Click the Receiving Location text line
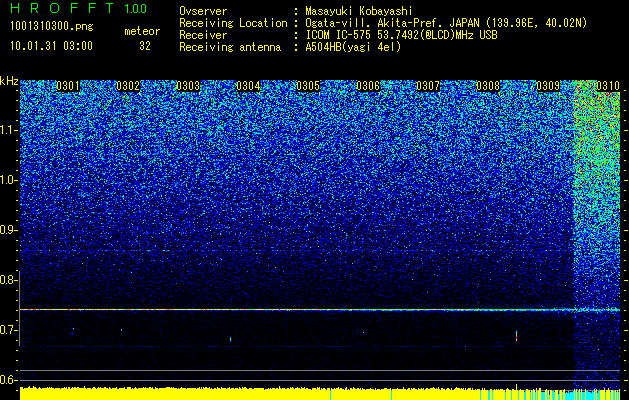 tap(383, 23)
